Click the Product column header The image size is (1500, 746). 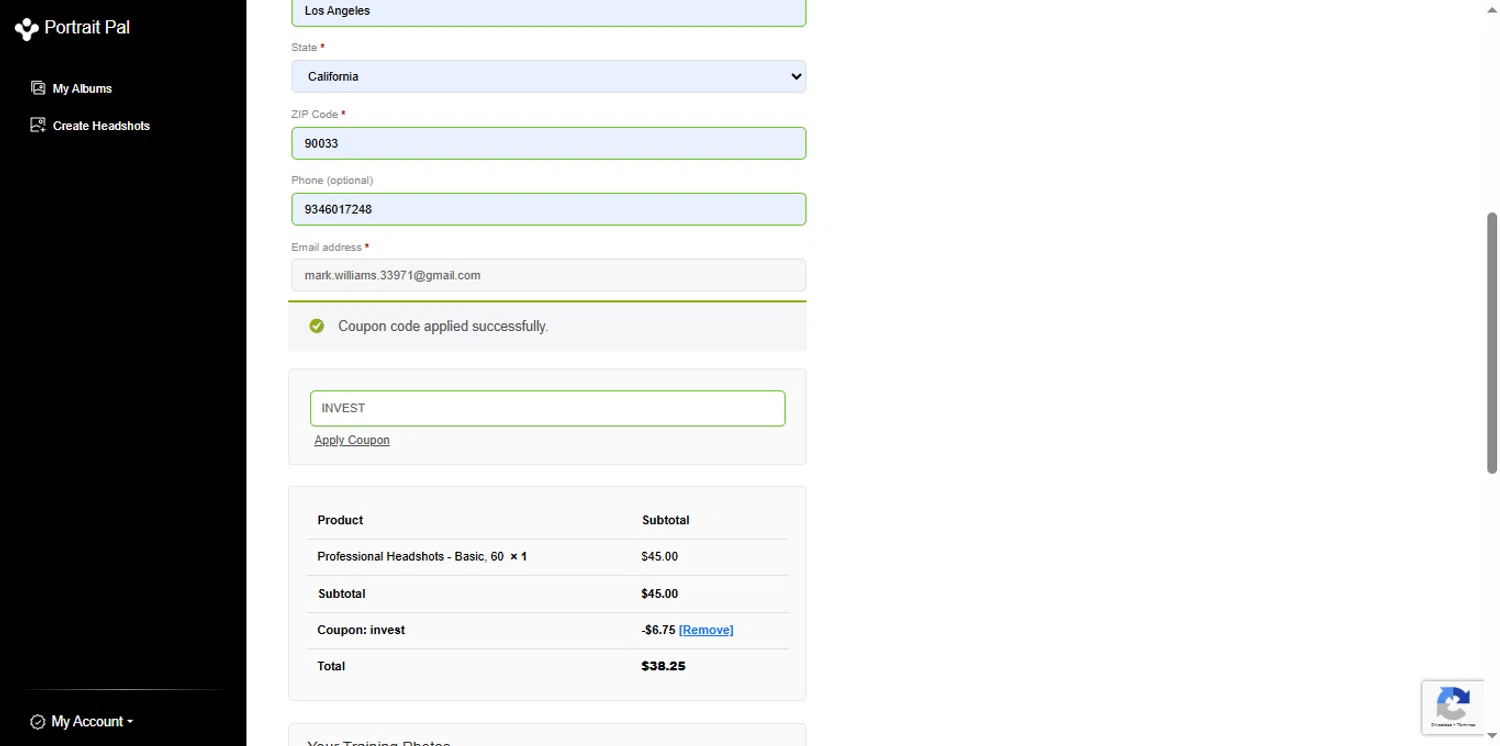point(340,520)
